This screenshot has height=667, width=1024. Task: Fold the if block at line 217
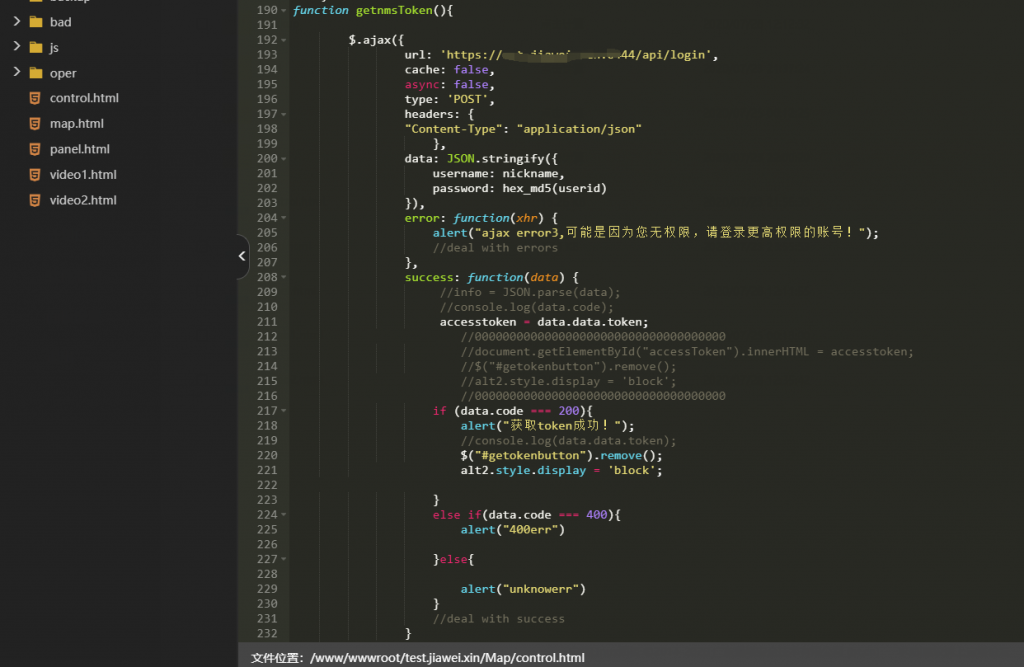(x=284, y=411)
